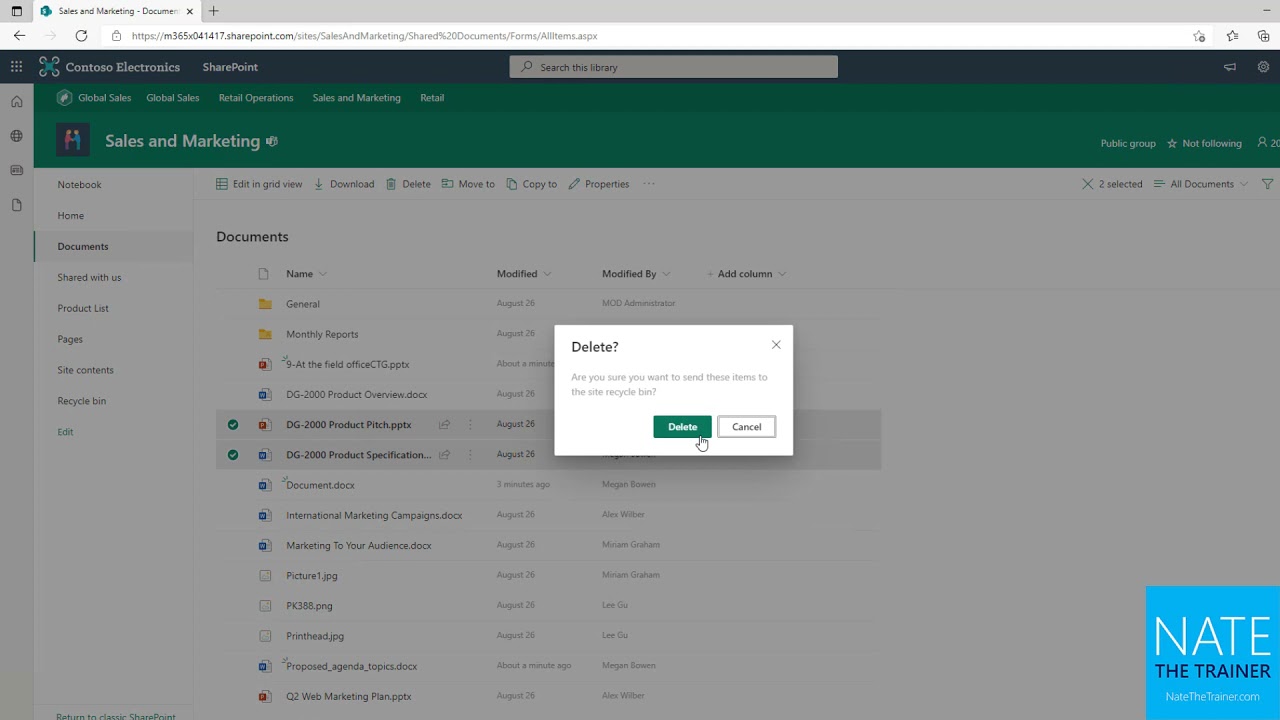Uncheck DG-2000 Product Pitch.pptx selection circle
1280x720 pixels.
click(233, 425)
